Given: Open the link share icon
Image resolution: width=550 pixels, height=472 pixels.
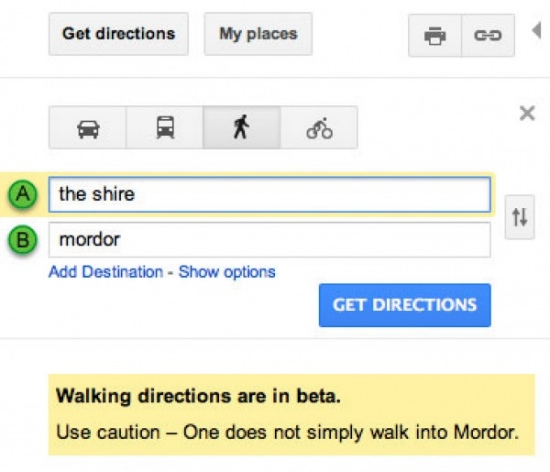Looking at the screenshot, I should click(488, 35).
